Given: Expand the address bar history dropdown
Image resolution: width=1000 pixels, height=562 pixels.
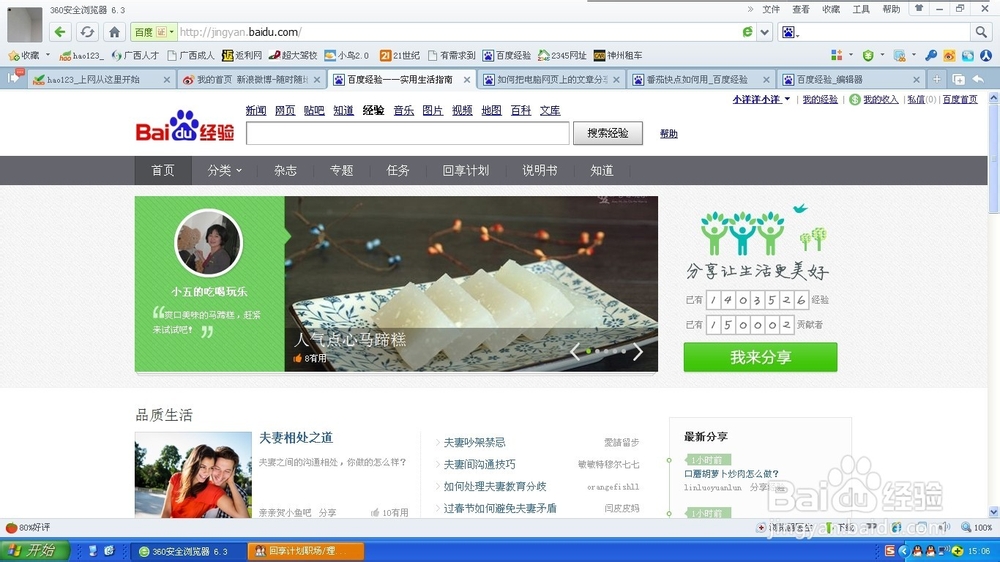Looking at the screenshot, I should (x=765, y=32).
